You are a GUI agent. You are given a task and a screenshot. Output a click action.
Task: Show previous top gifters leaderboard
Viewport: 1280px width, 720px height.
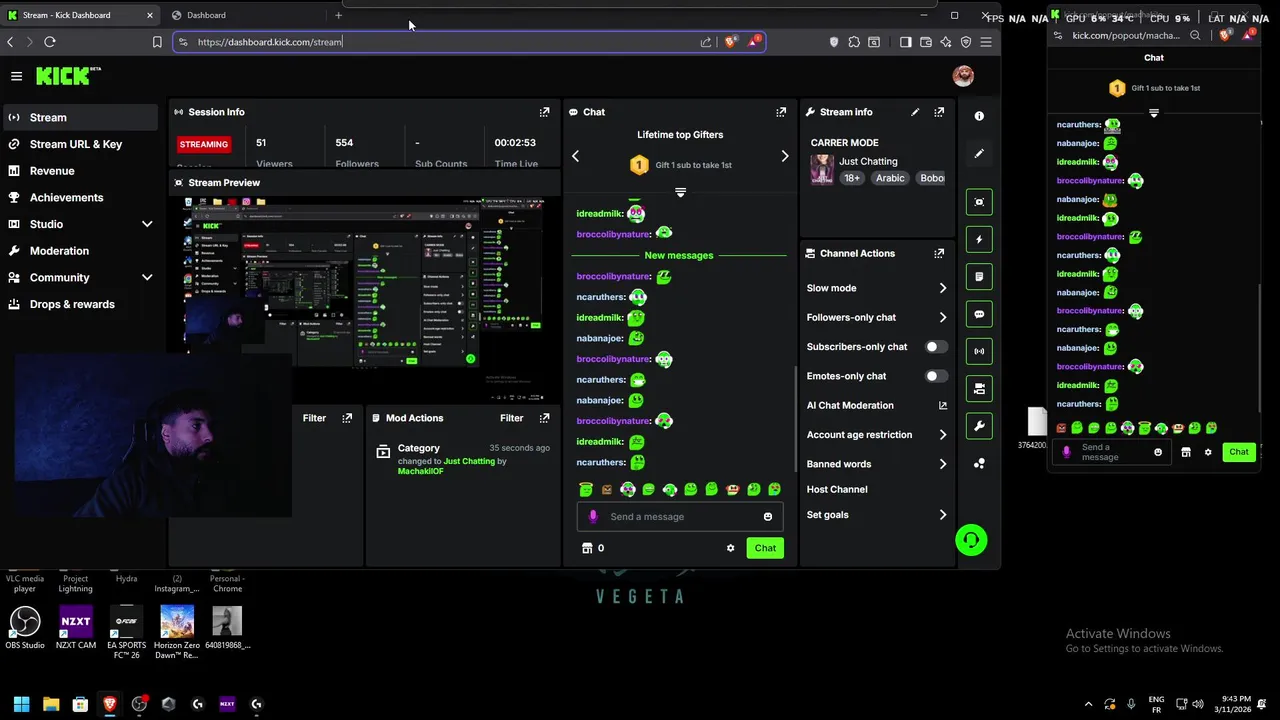click(x=575, y=156)
